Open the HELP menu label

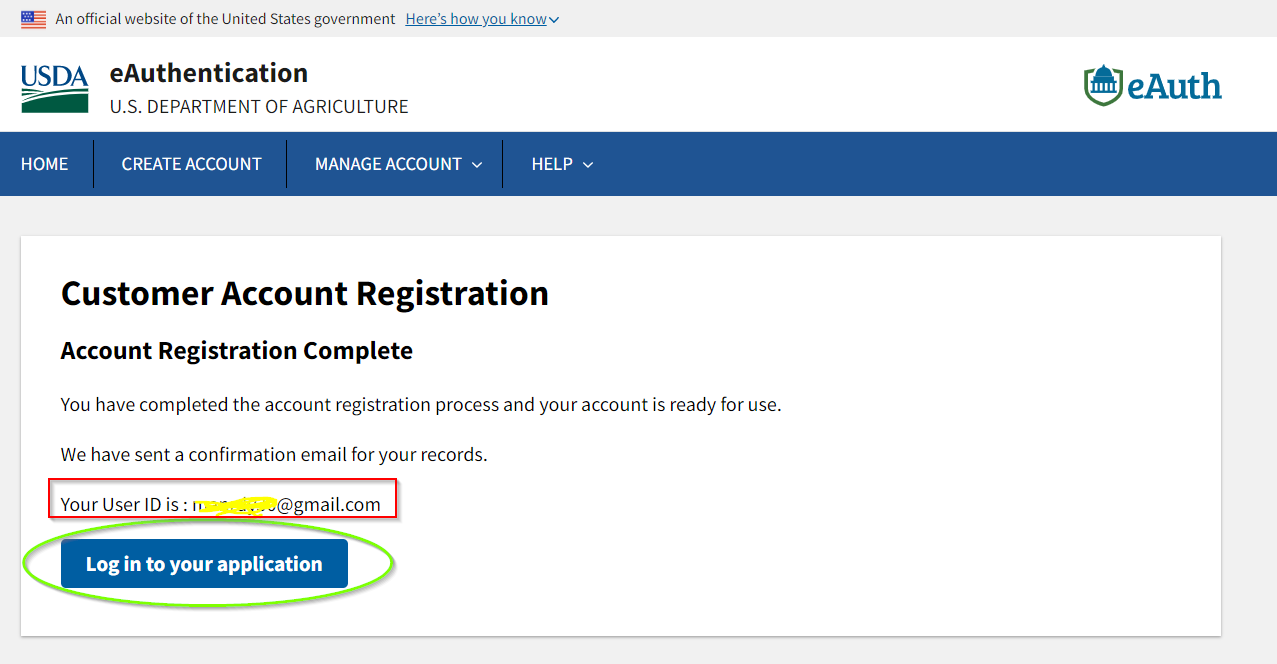[552, 164]
